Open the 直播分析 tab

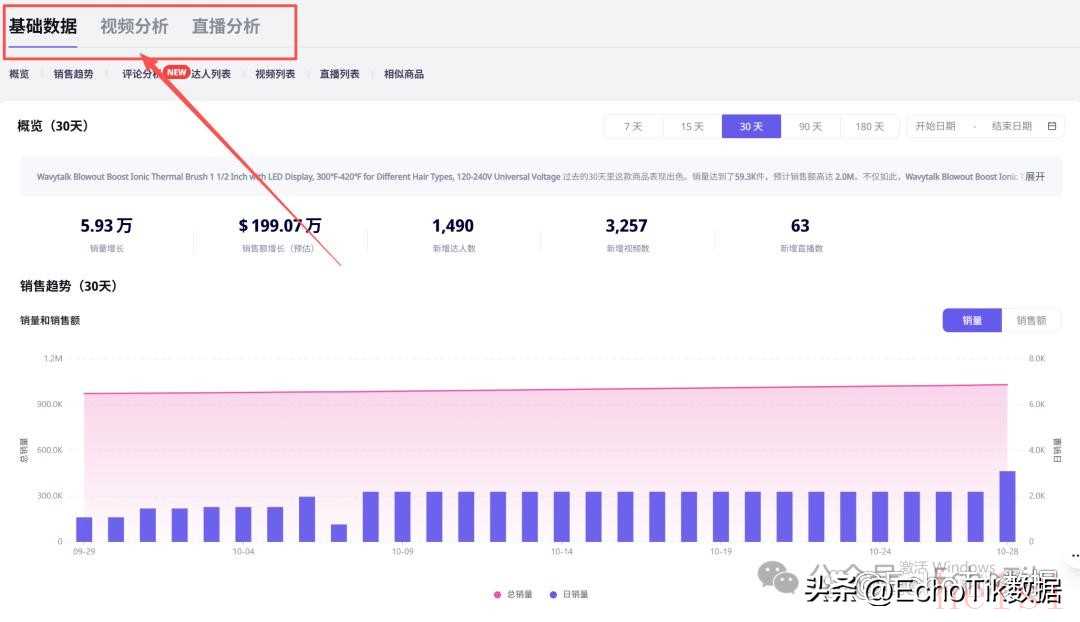(x=226, y=27)
